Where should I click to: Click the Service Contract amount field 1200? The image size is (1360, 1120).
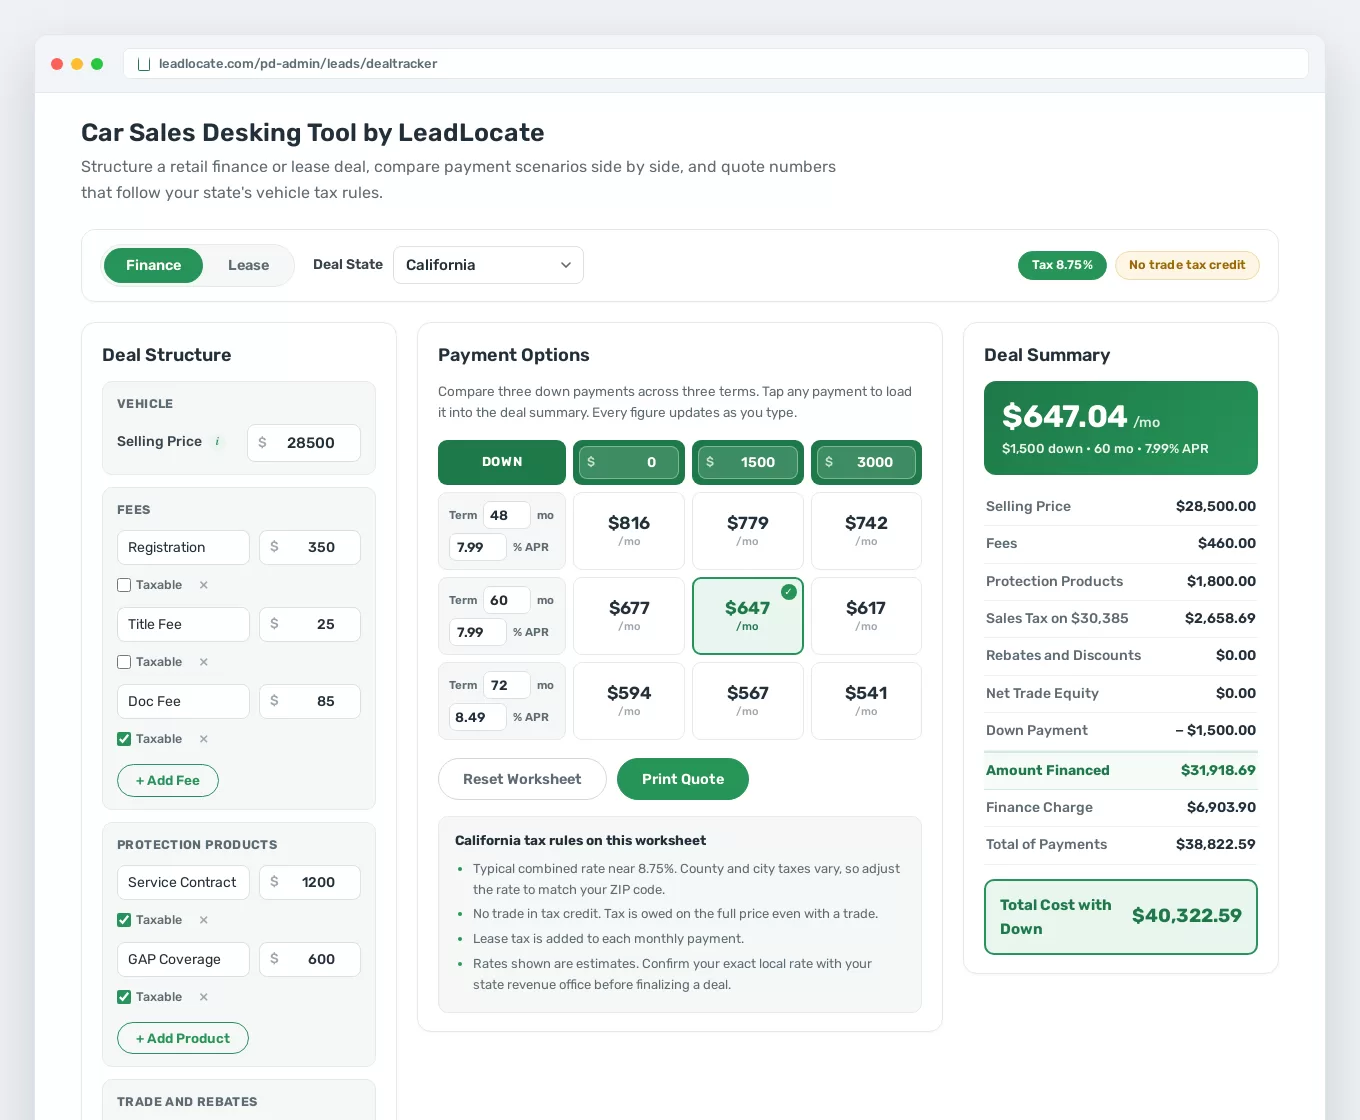click(310, 882)
